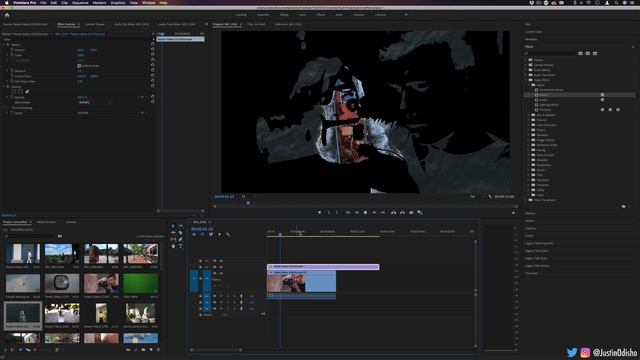Filter Effects by Accelerated Effects icon
The image size is (640, 360).
pos(580,53)
